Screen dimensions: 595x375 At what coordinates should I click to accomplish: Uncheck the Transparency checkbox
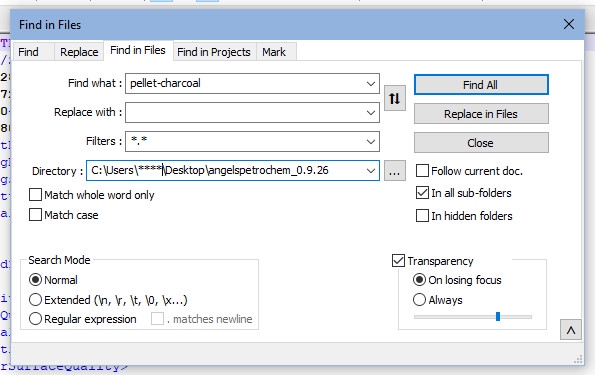click(398, 261)
